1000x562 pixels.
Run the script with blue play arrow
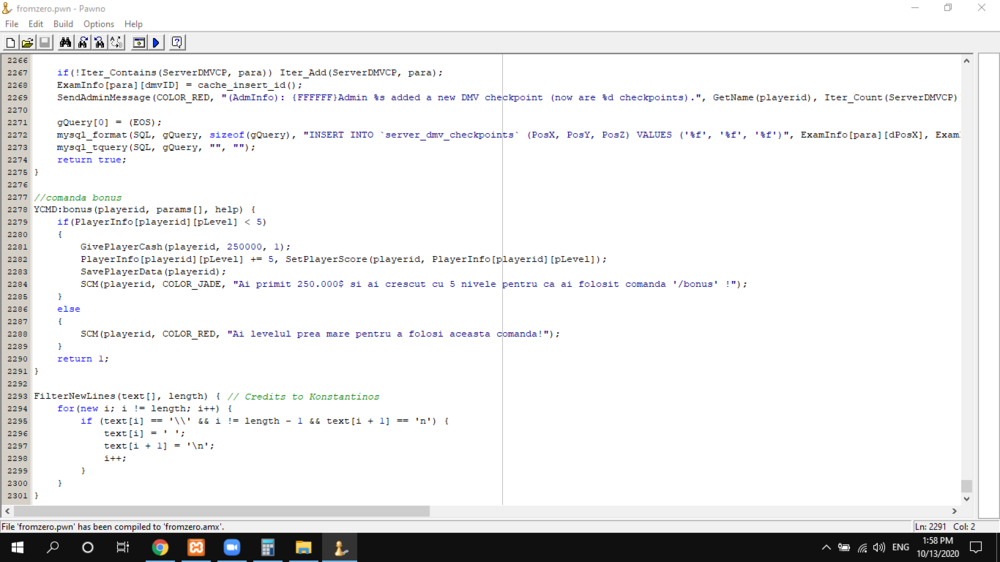[x=156, y=43]
